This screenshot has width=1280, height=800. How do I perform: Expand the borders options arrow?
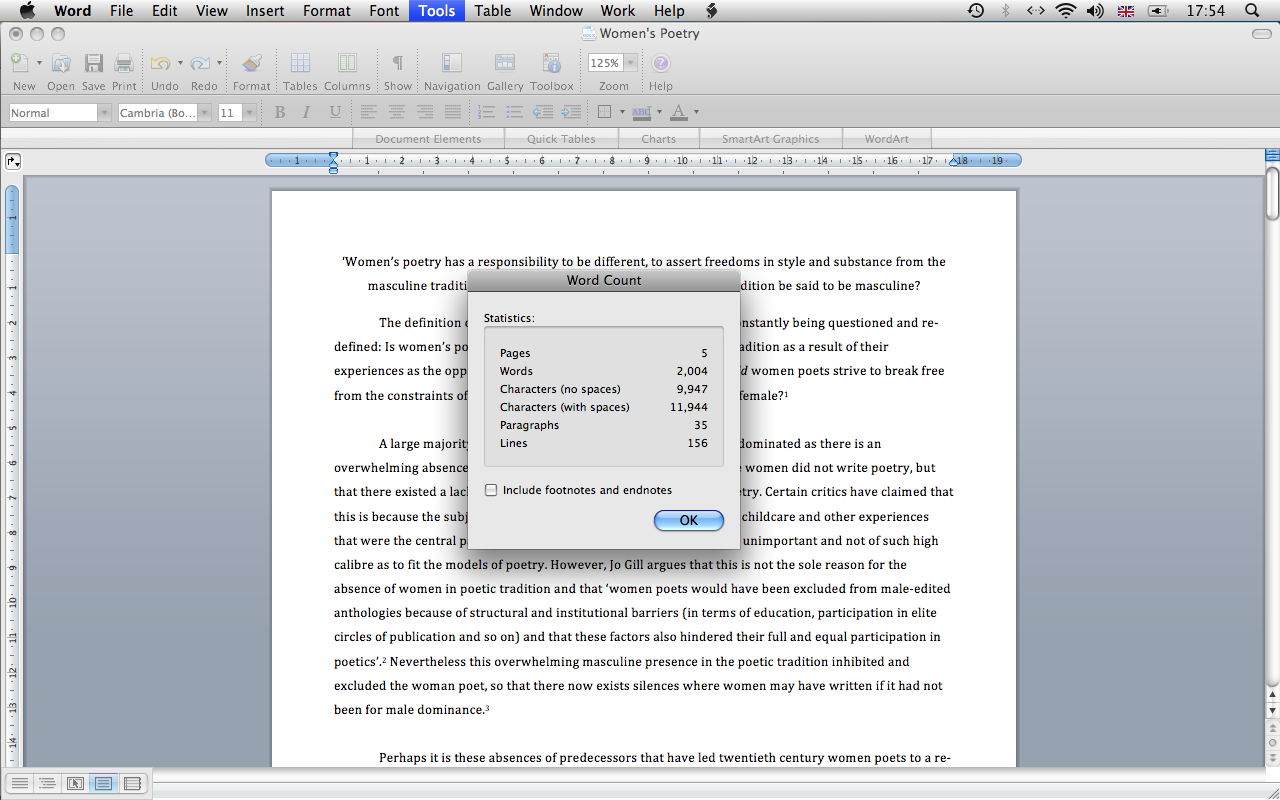click(x=622, y=112)
